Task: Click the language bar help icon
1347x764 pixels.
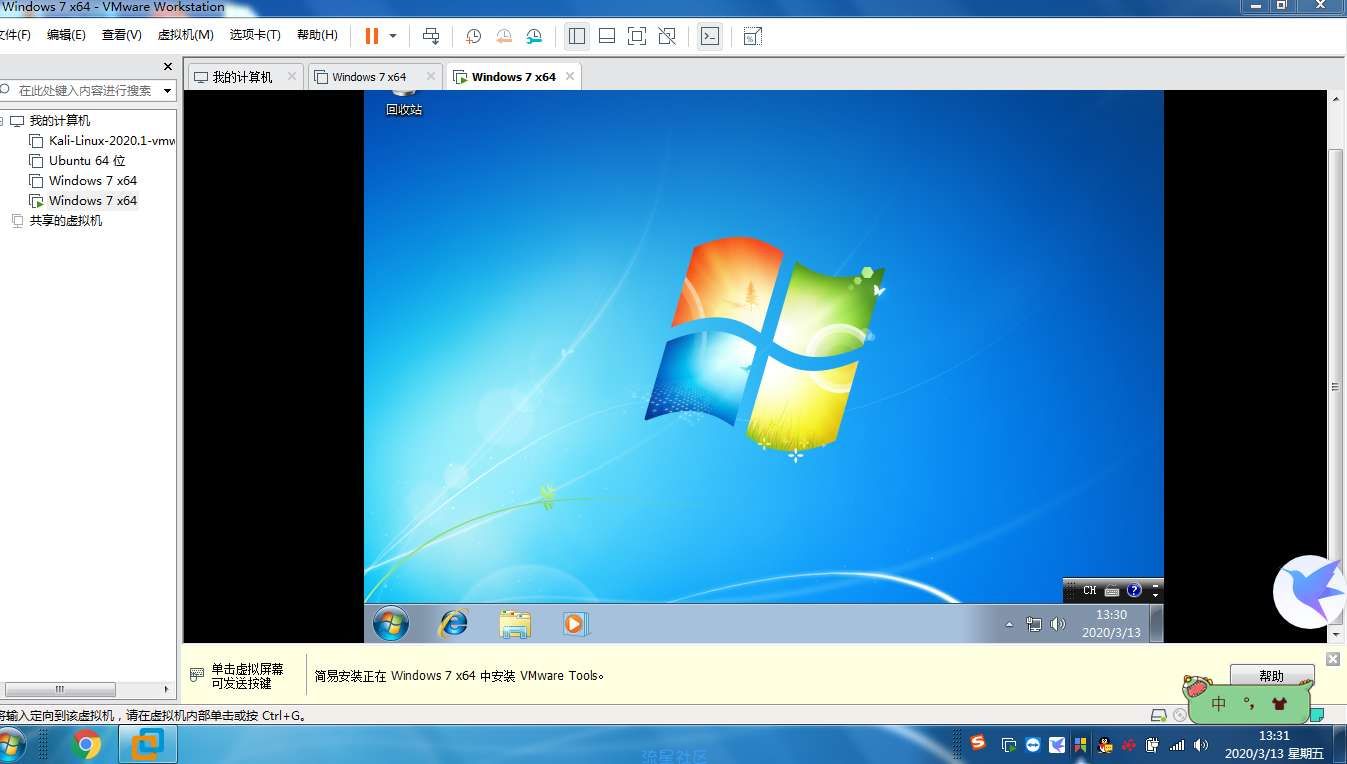Action: point(1134,591)
